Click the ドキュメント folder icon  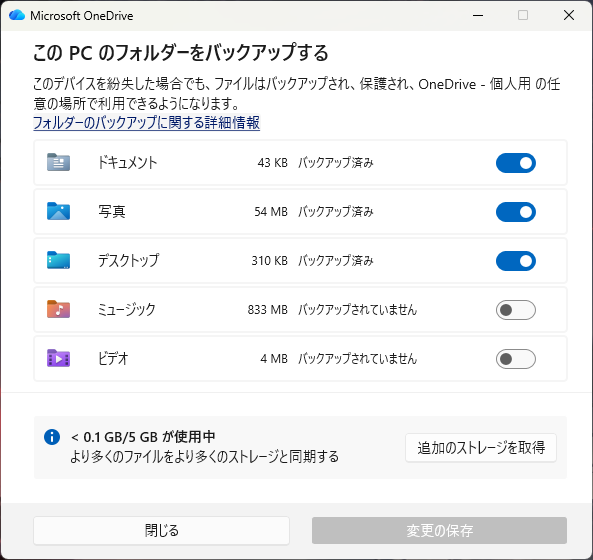[58, 162]
